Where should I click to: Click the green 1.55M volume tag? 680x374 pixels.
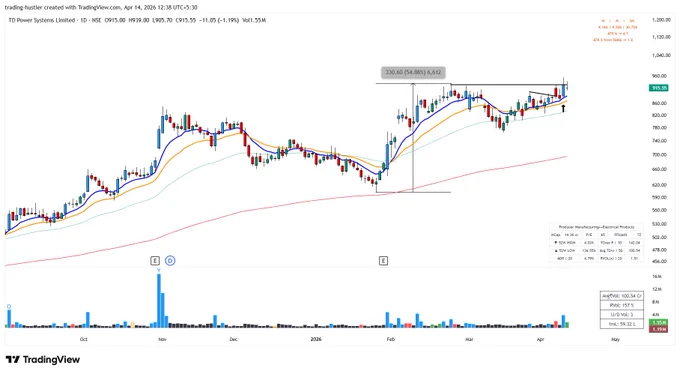click(658, 323)
